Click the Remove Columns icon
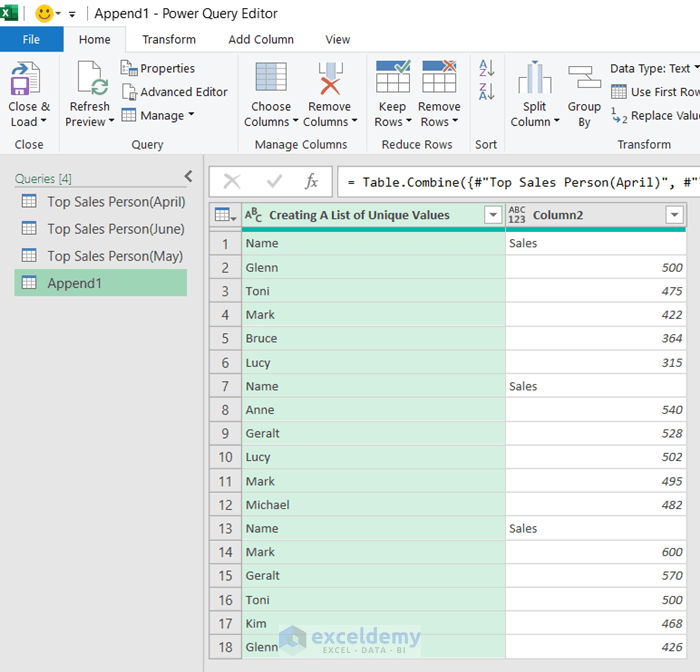 pyautogui.click(x=330, y=78)
